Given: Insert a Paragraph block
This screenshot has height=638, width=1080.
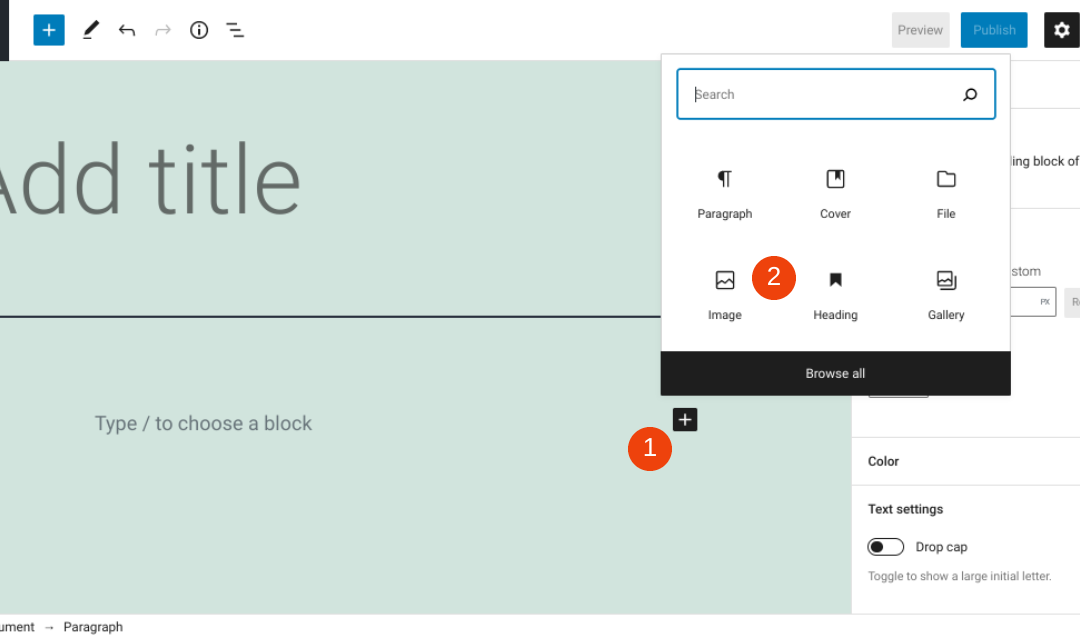Looking at the screenshot, I should coord(724,195).
